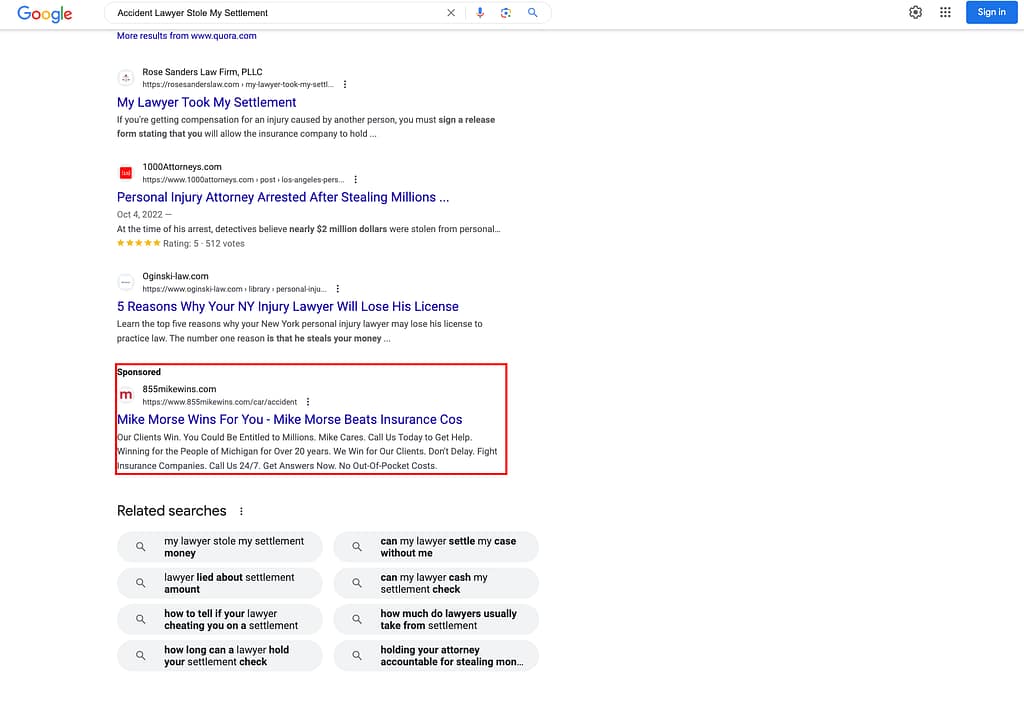Open My Lawyer Took My Settlement link
Viewport: 1024px width, 714px height.
click(206, 103)
